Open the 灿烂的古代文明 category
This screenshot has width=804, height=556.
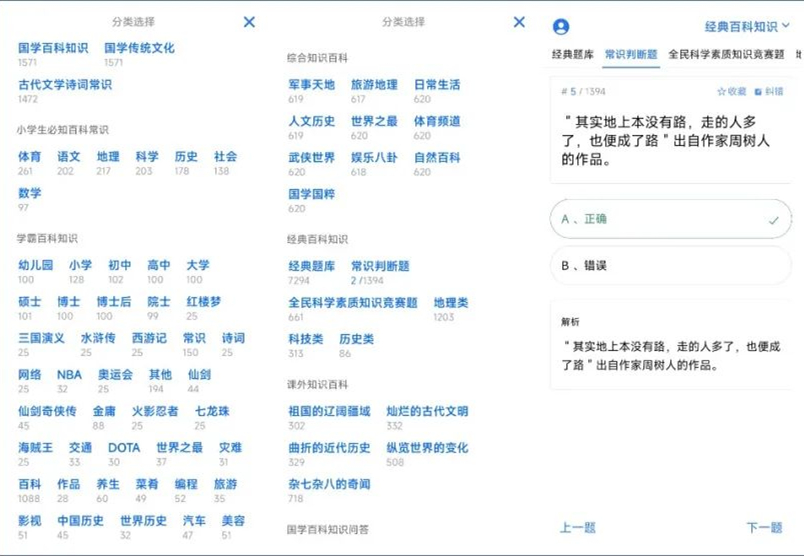point(427,411)
